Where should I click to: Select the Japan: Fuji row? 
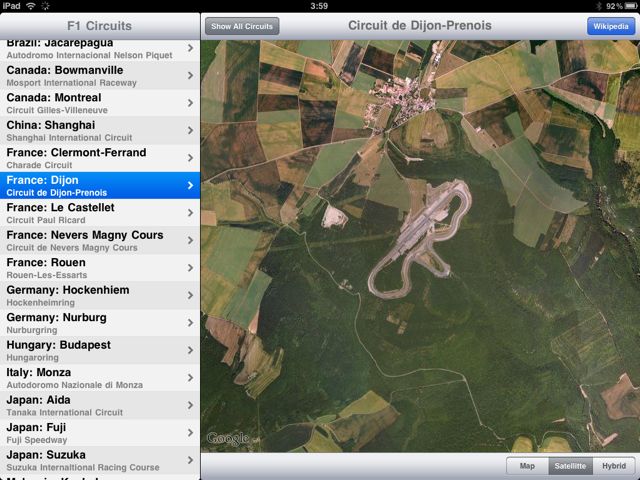[100, 433]
